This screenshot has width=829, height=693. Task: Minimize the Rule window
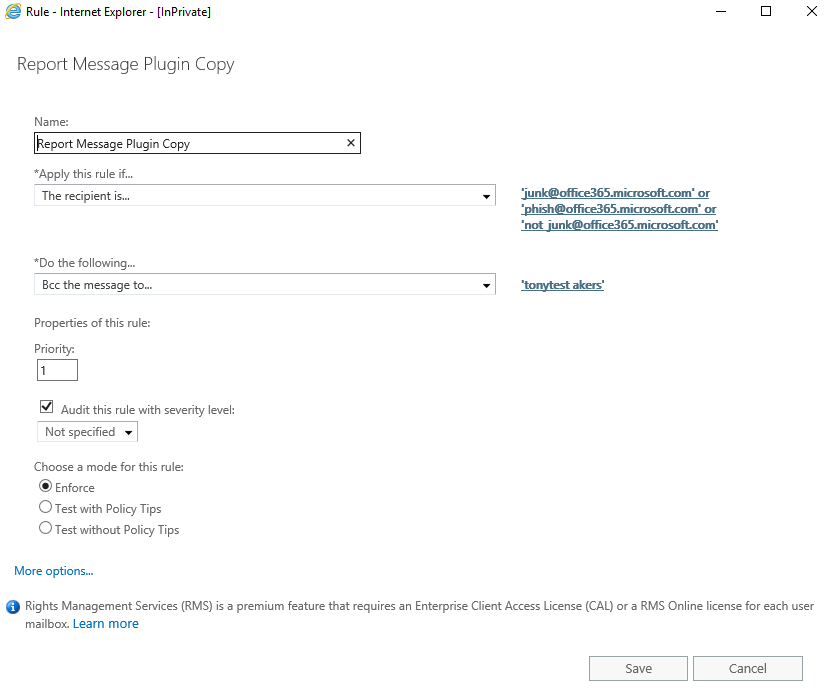coord(721,11)
